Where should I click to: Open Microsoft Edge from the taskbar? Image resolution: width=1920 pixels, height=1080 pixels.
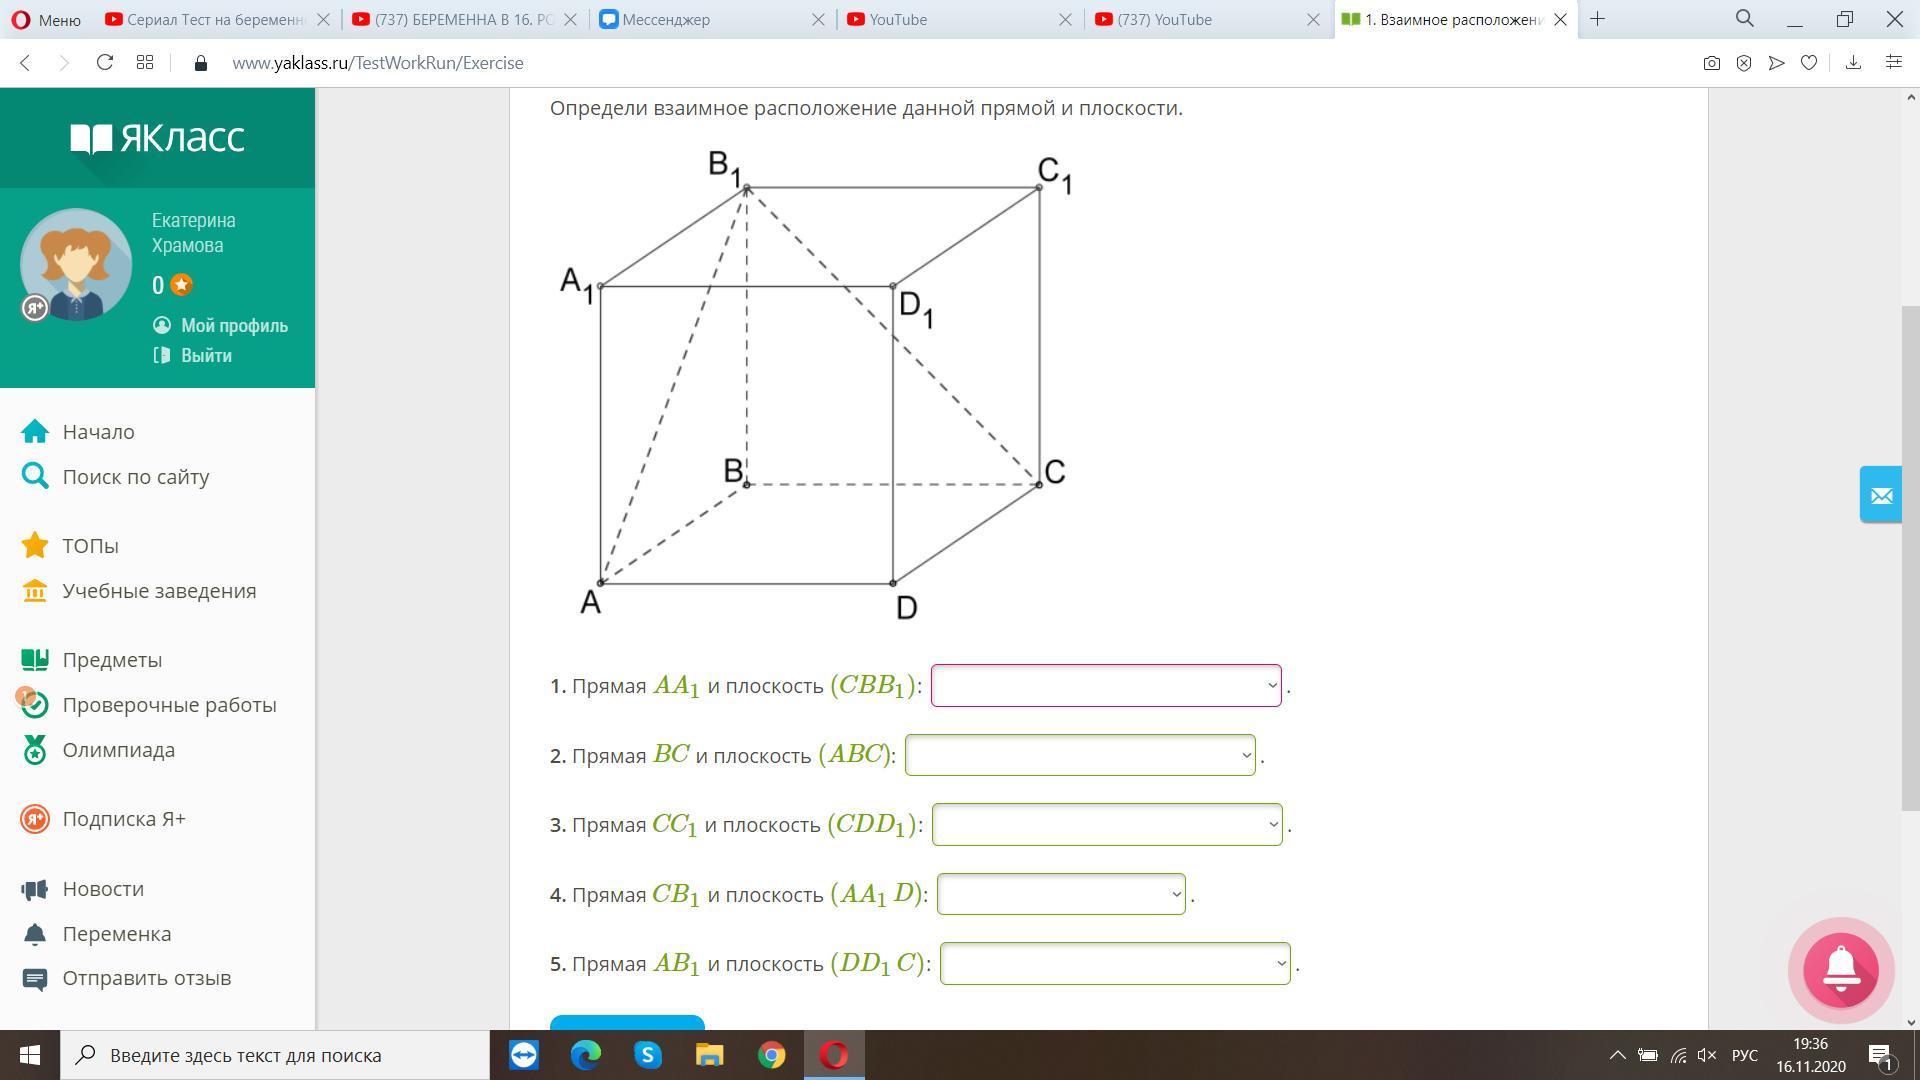coord(586,1055)
